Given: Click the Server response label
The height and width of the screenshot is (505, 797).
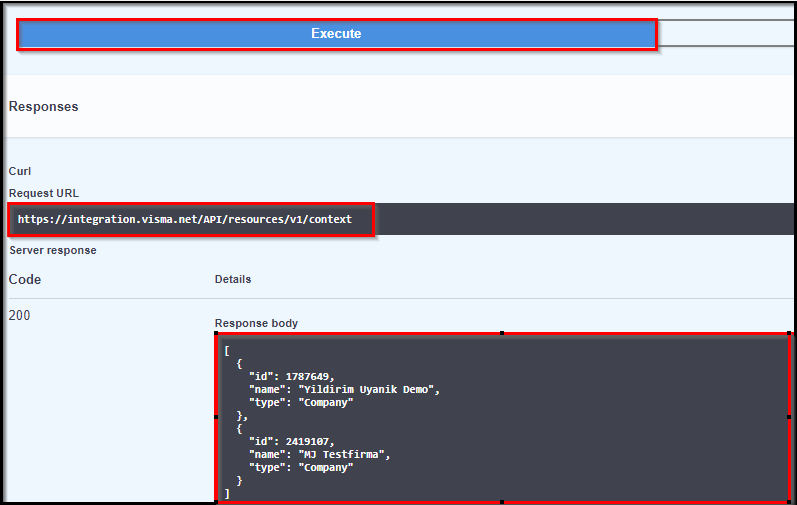Looking at the screenshot, I should [53, 250].
